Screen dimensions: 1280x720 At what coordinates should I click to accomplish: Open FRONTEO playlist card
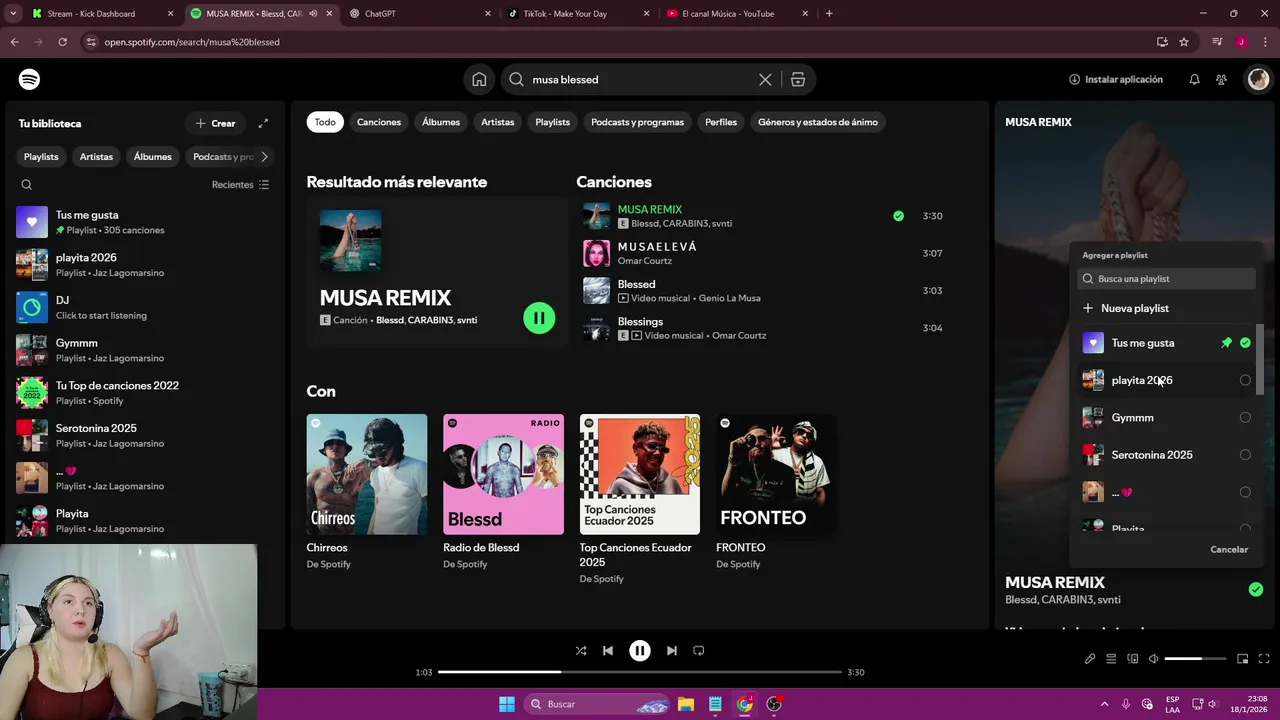(x=776, y=491)
